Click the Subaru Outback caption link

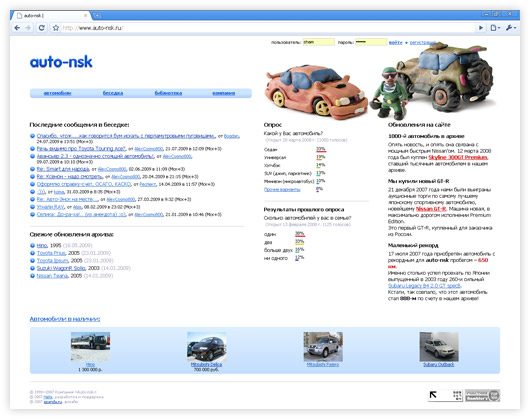[x=439, y=365]
